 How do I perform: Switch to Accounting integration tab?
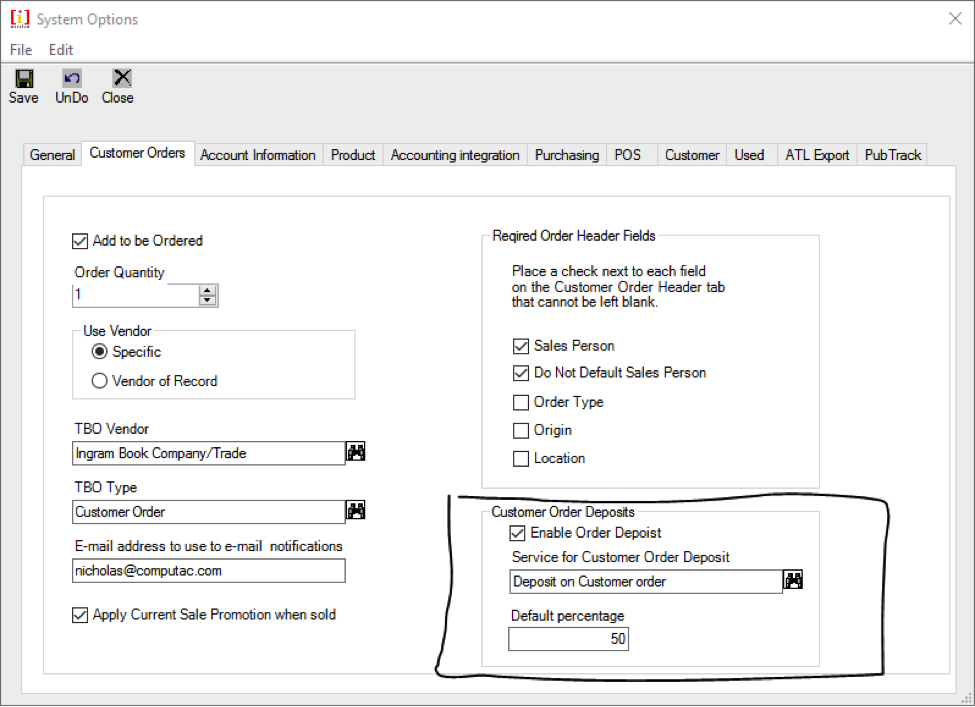[x=455, y=155]
